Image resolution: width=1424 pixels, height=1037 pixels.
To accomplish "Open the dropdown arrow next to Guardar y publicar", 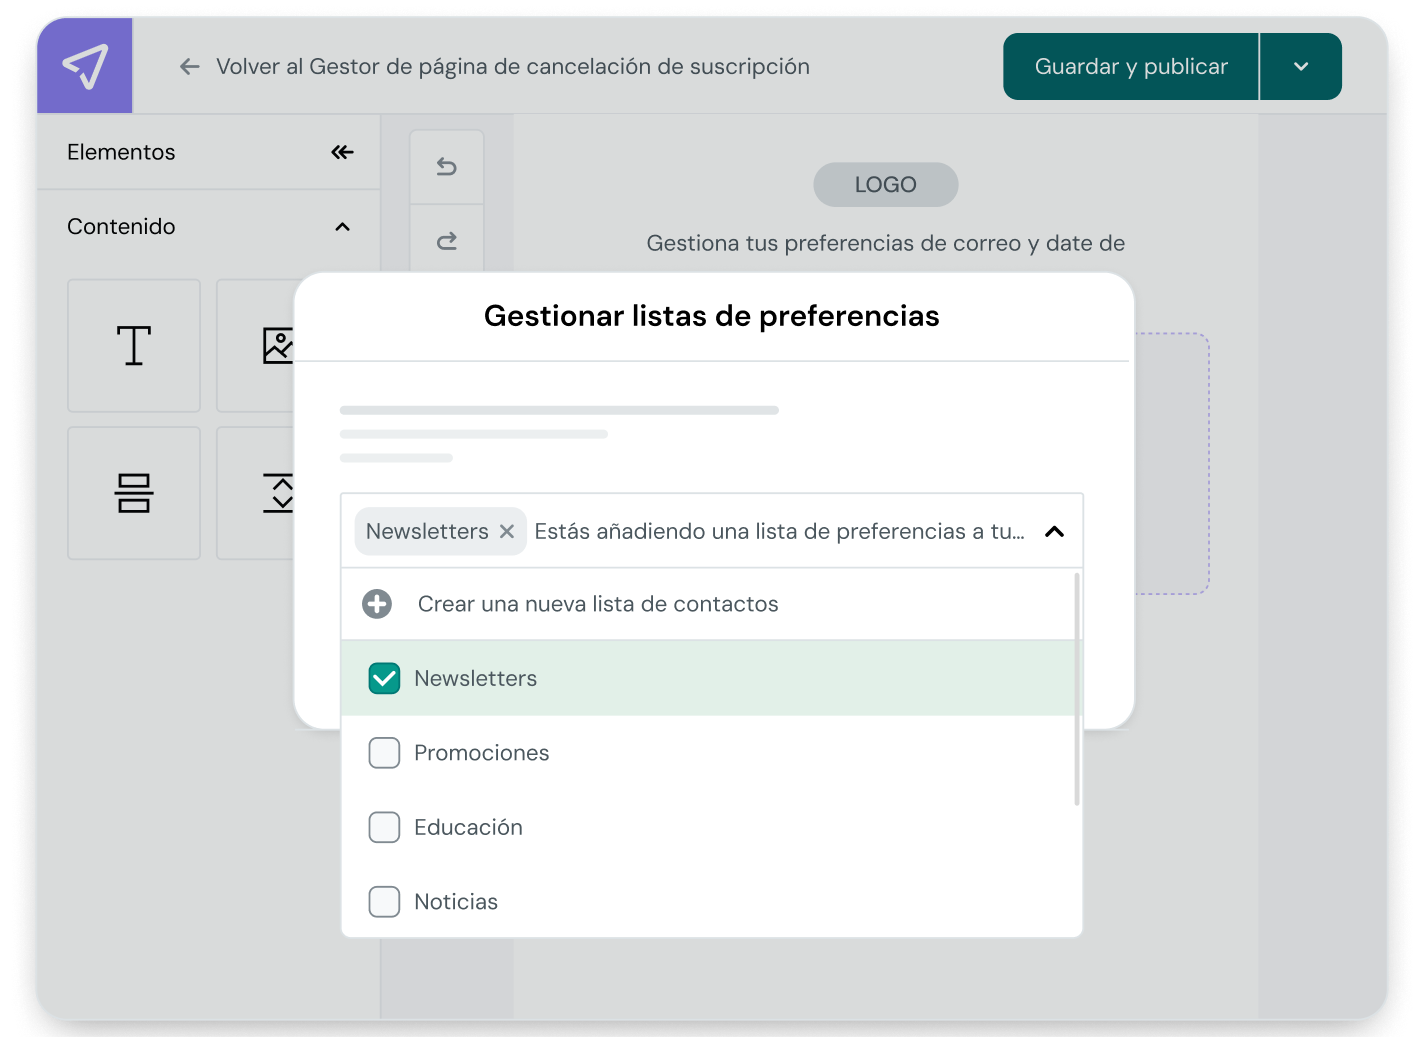I will coord(1300,66).
